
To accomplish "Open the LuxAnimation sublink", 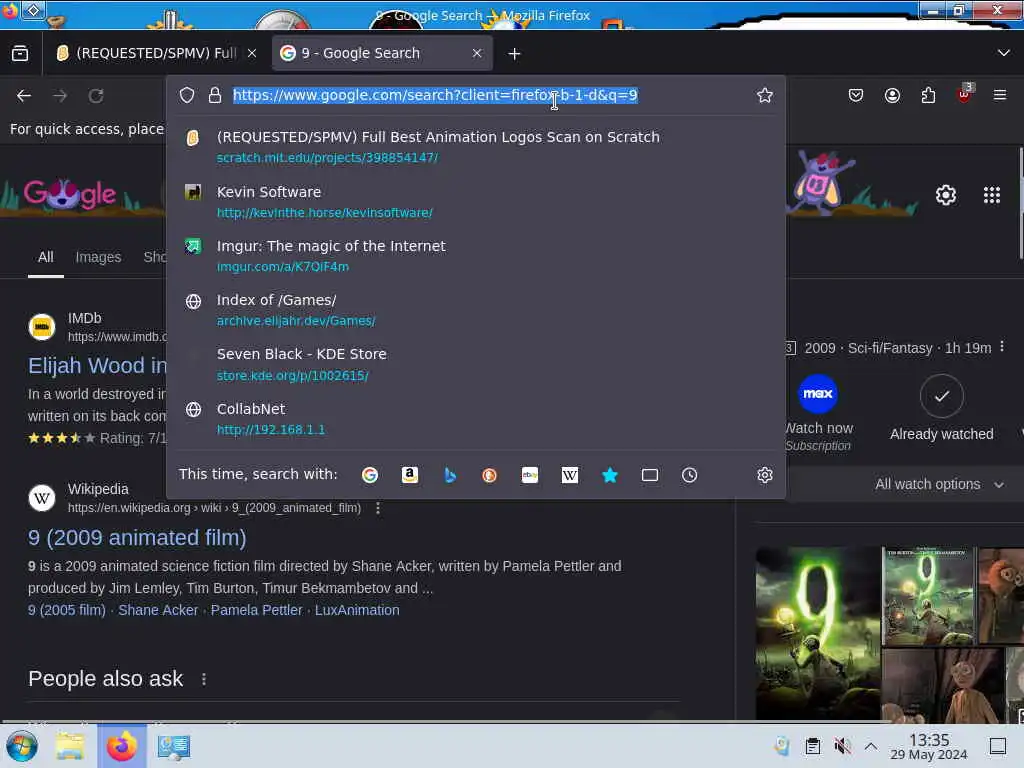I will 357,610.
